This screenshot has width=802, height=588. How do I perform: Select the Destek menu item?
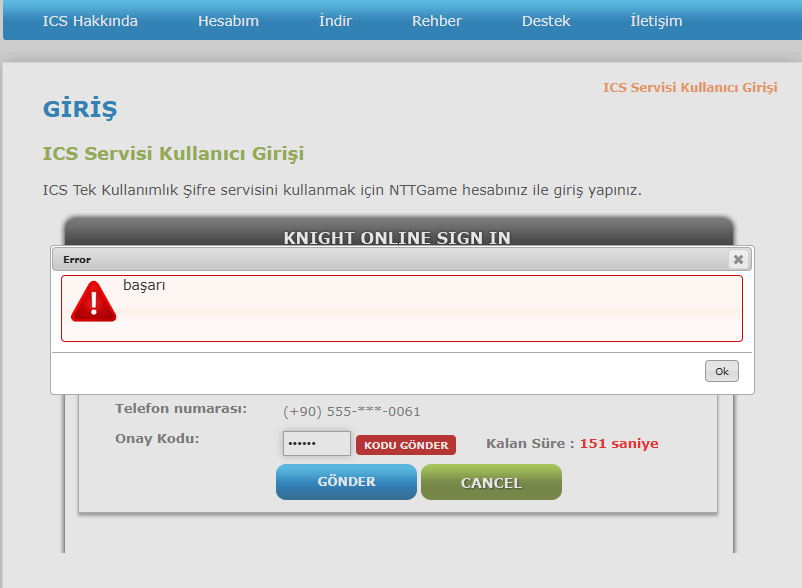click(x=546, y=21)
